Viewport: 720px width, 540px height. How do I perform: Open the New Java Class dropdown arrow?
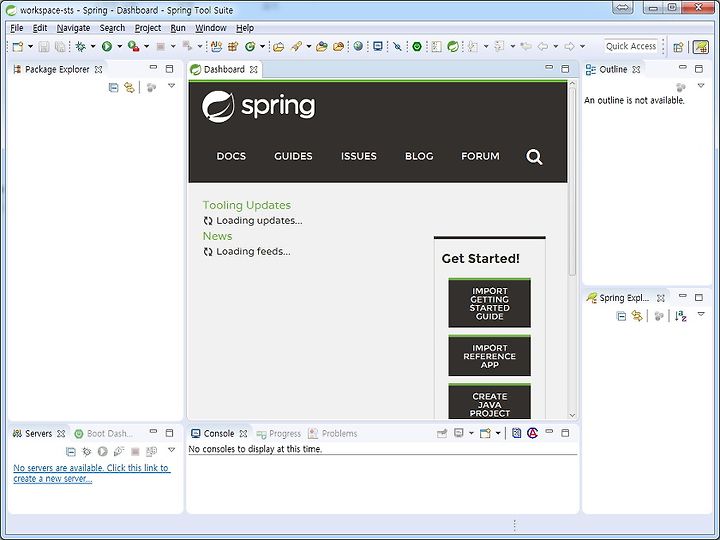coord(263,46)
